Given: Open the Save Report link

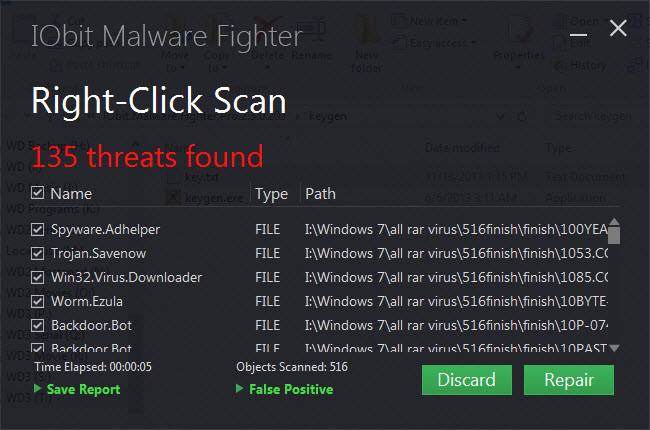Looking at the screenshot, I should click(x=83, y=389).
